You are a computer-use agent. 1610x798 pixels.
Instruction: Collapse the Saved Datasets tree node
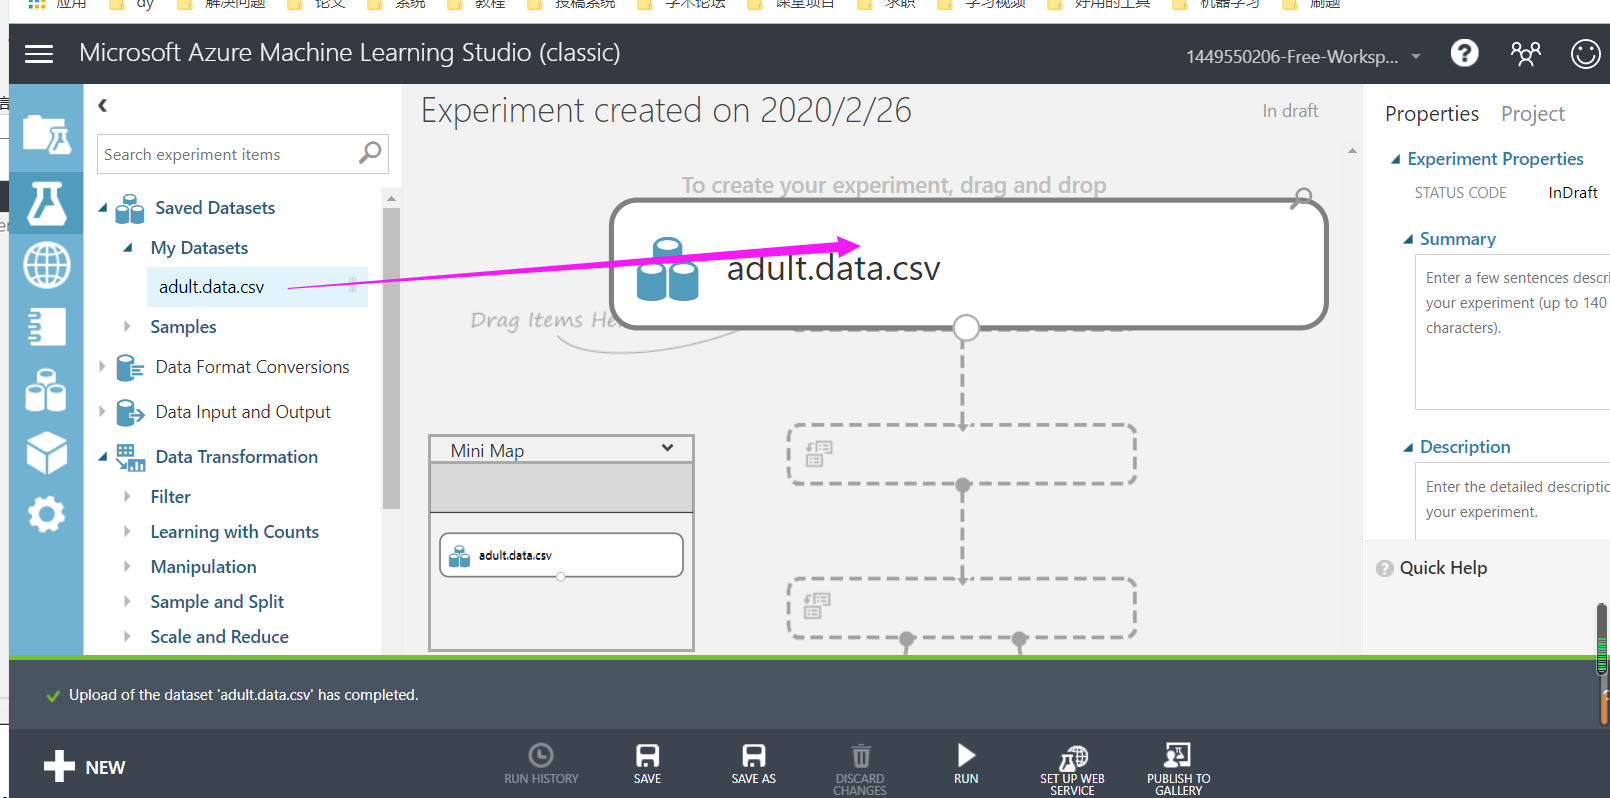(x=102, y=208)
